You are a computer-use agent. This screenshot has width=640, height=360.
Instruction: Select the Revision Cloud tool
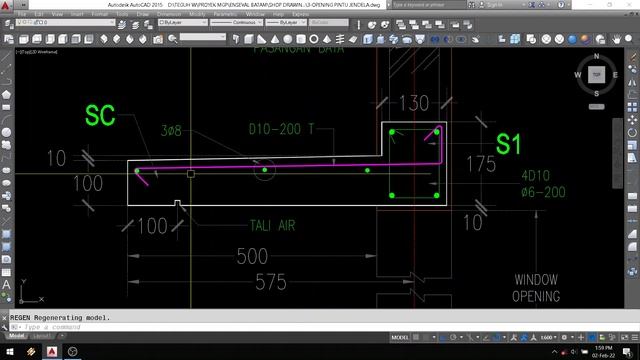[x=6, y=145]
